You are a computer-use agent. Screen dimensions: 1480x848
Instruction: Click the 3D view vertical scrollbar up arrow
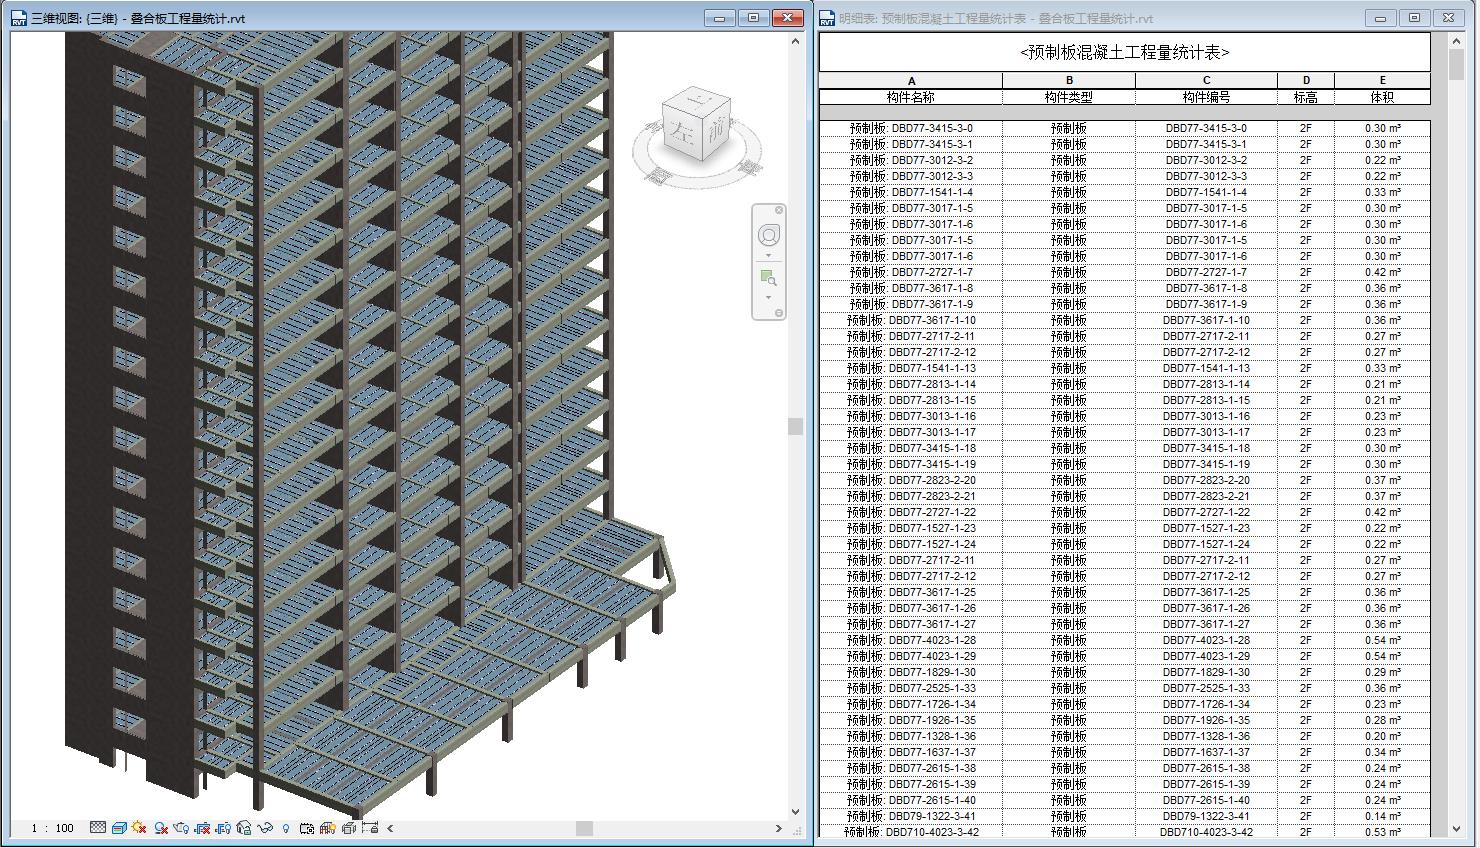point(796,41)
